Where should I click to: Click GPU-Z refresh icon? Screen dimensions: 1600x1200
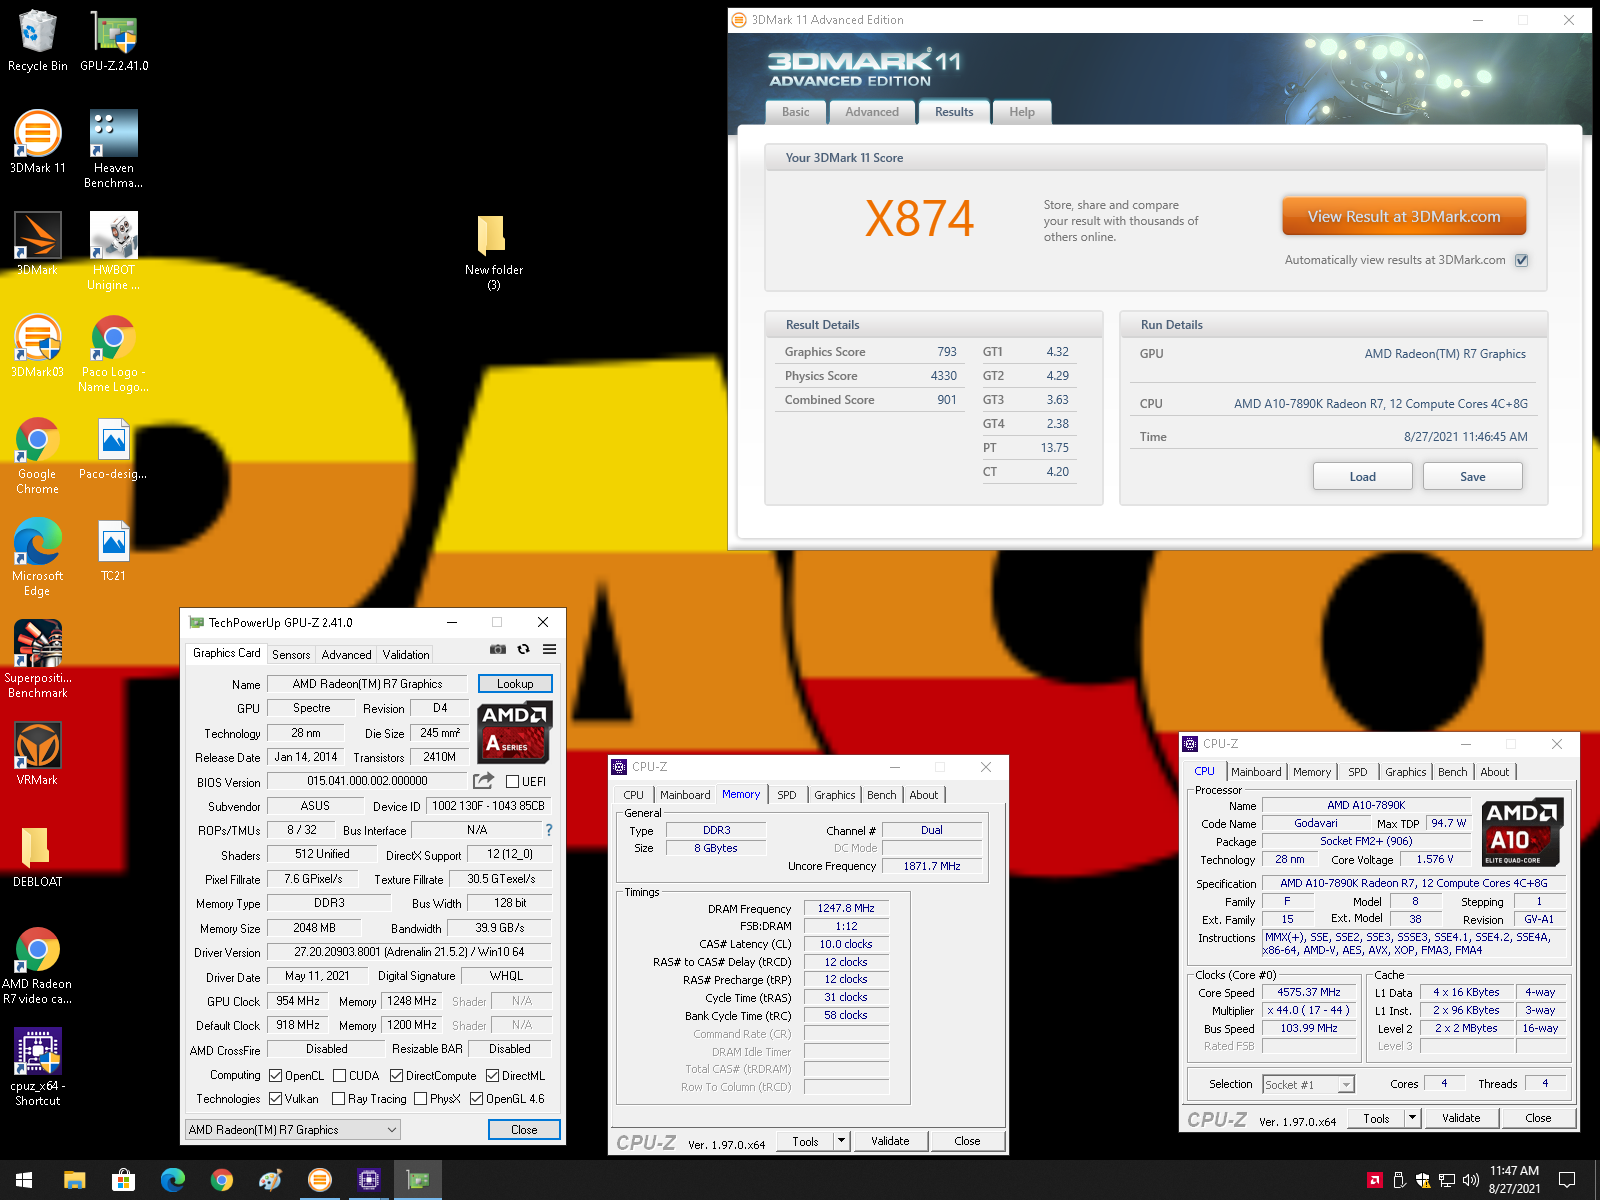pos(523,649)
